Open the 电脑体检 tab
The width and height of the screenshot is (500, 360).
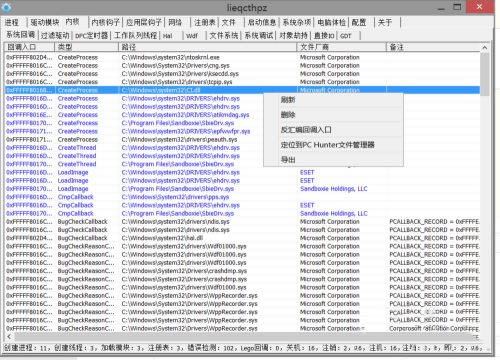click(331, 22)
